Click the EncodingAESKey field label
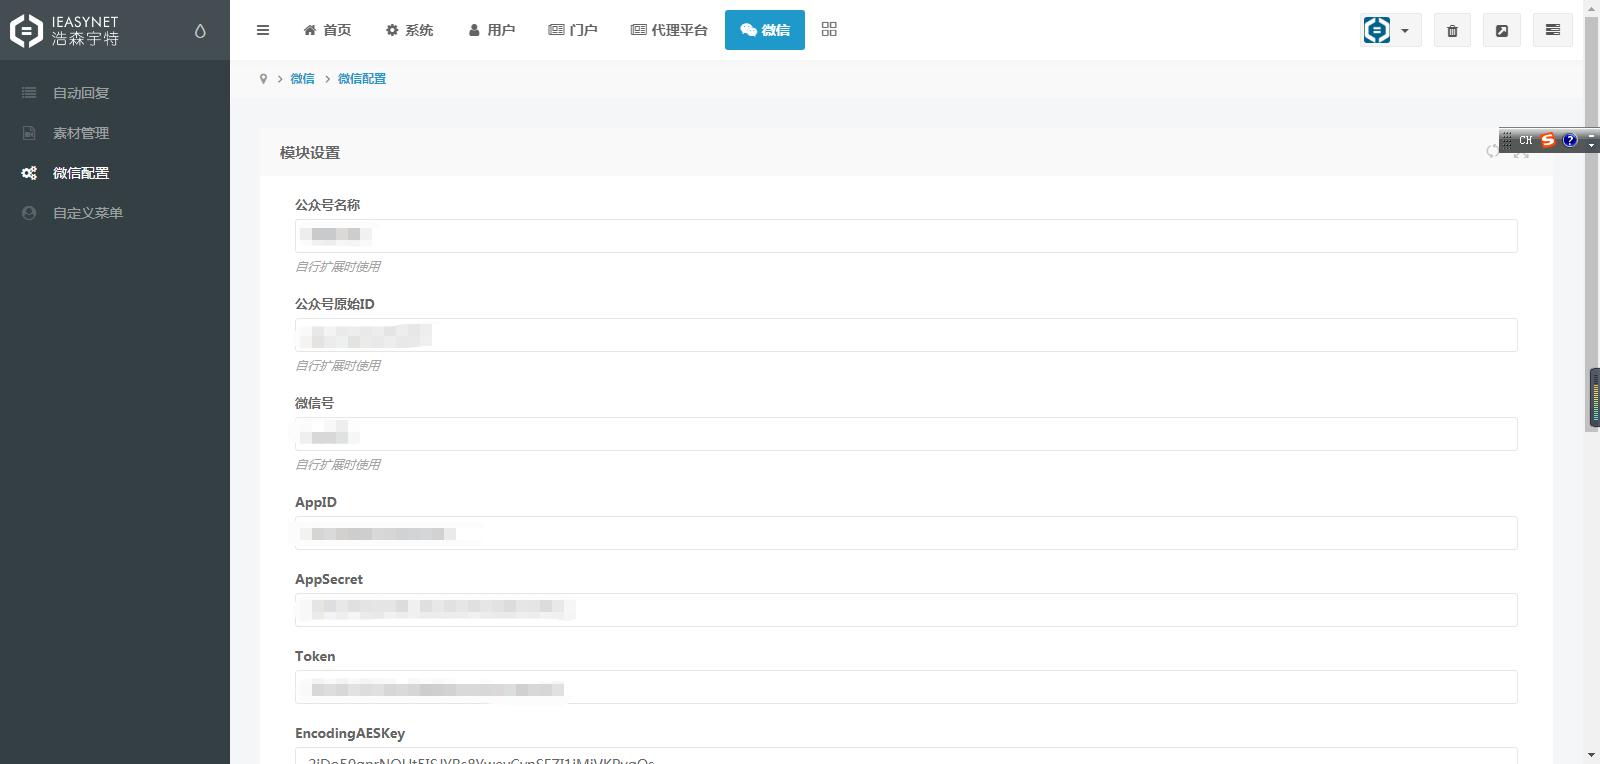 coord(350,733)
